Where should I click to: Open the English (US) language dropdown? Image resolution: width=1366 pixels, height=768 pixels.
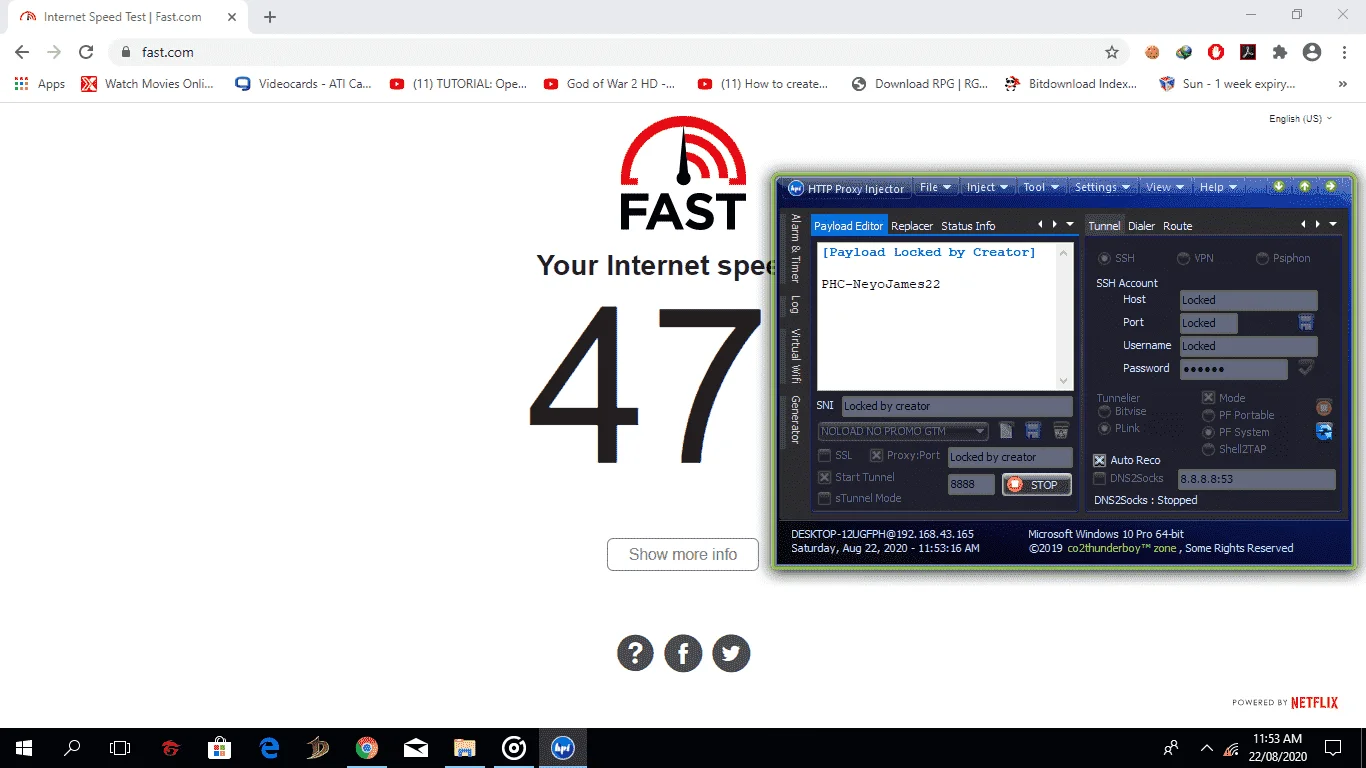point(1301,119)
